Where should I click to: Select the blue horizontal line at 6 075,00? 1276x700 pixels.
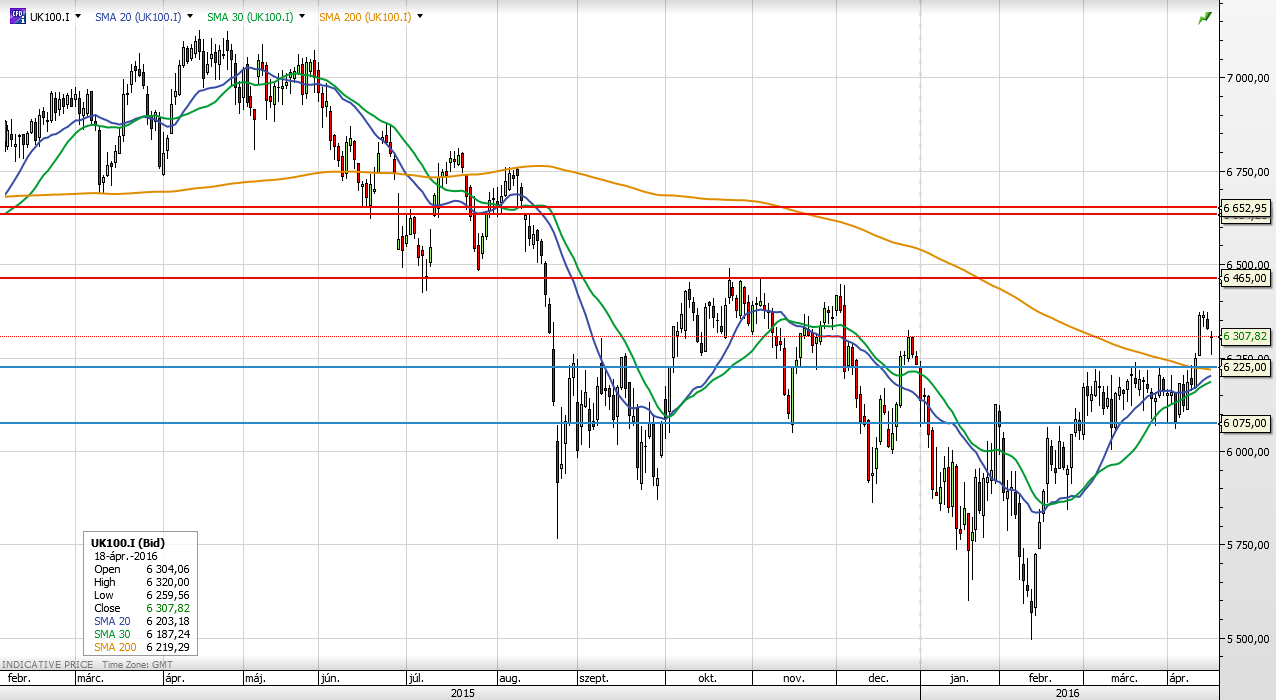[610, 423]
